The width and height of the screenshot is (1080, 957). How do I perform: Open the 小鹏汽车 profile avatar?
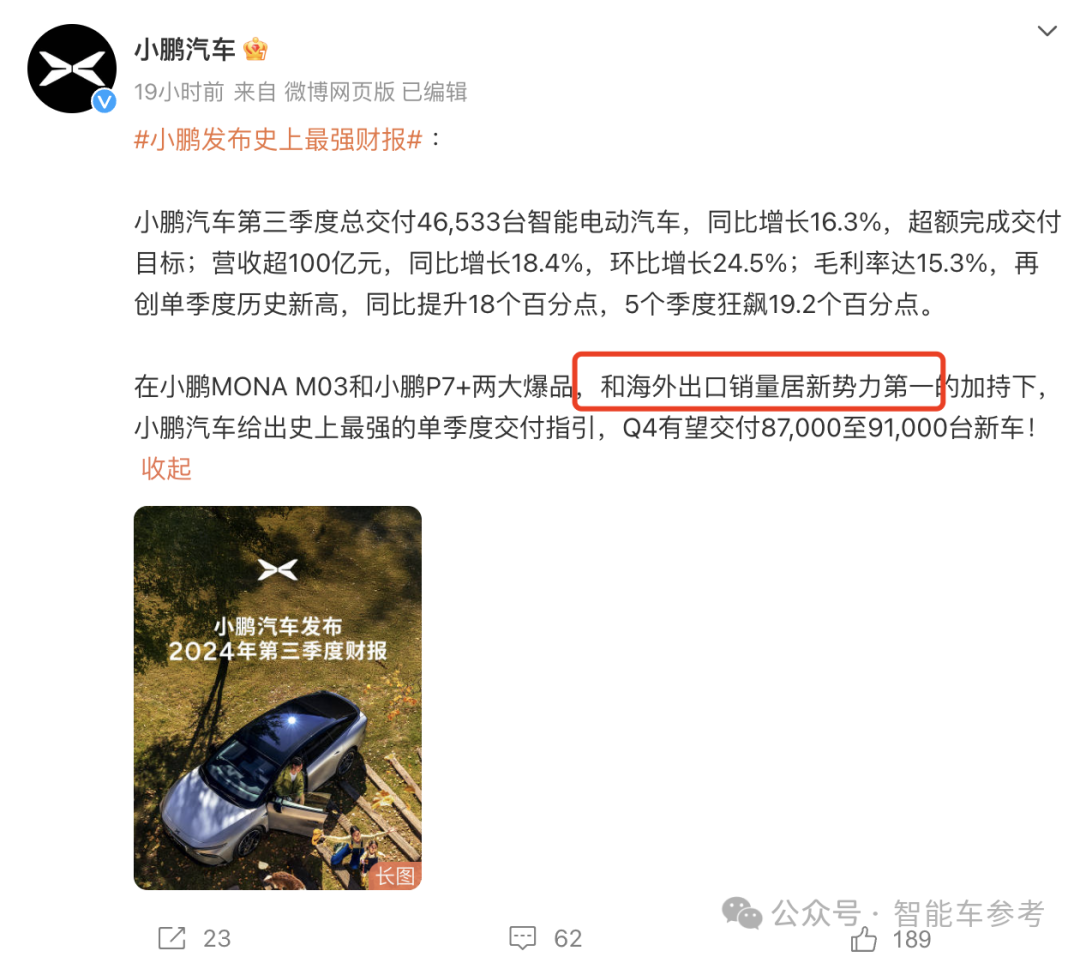point(72,69)
